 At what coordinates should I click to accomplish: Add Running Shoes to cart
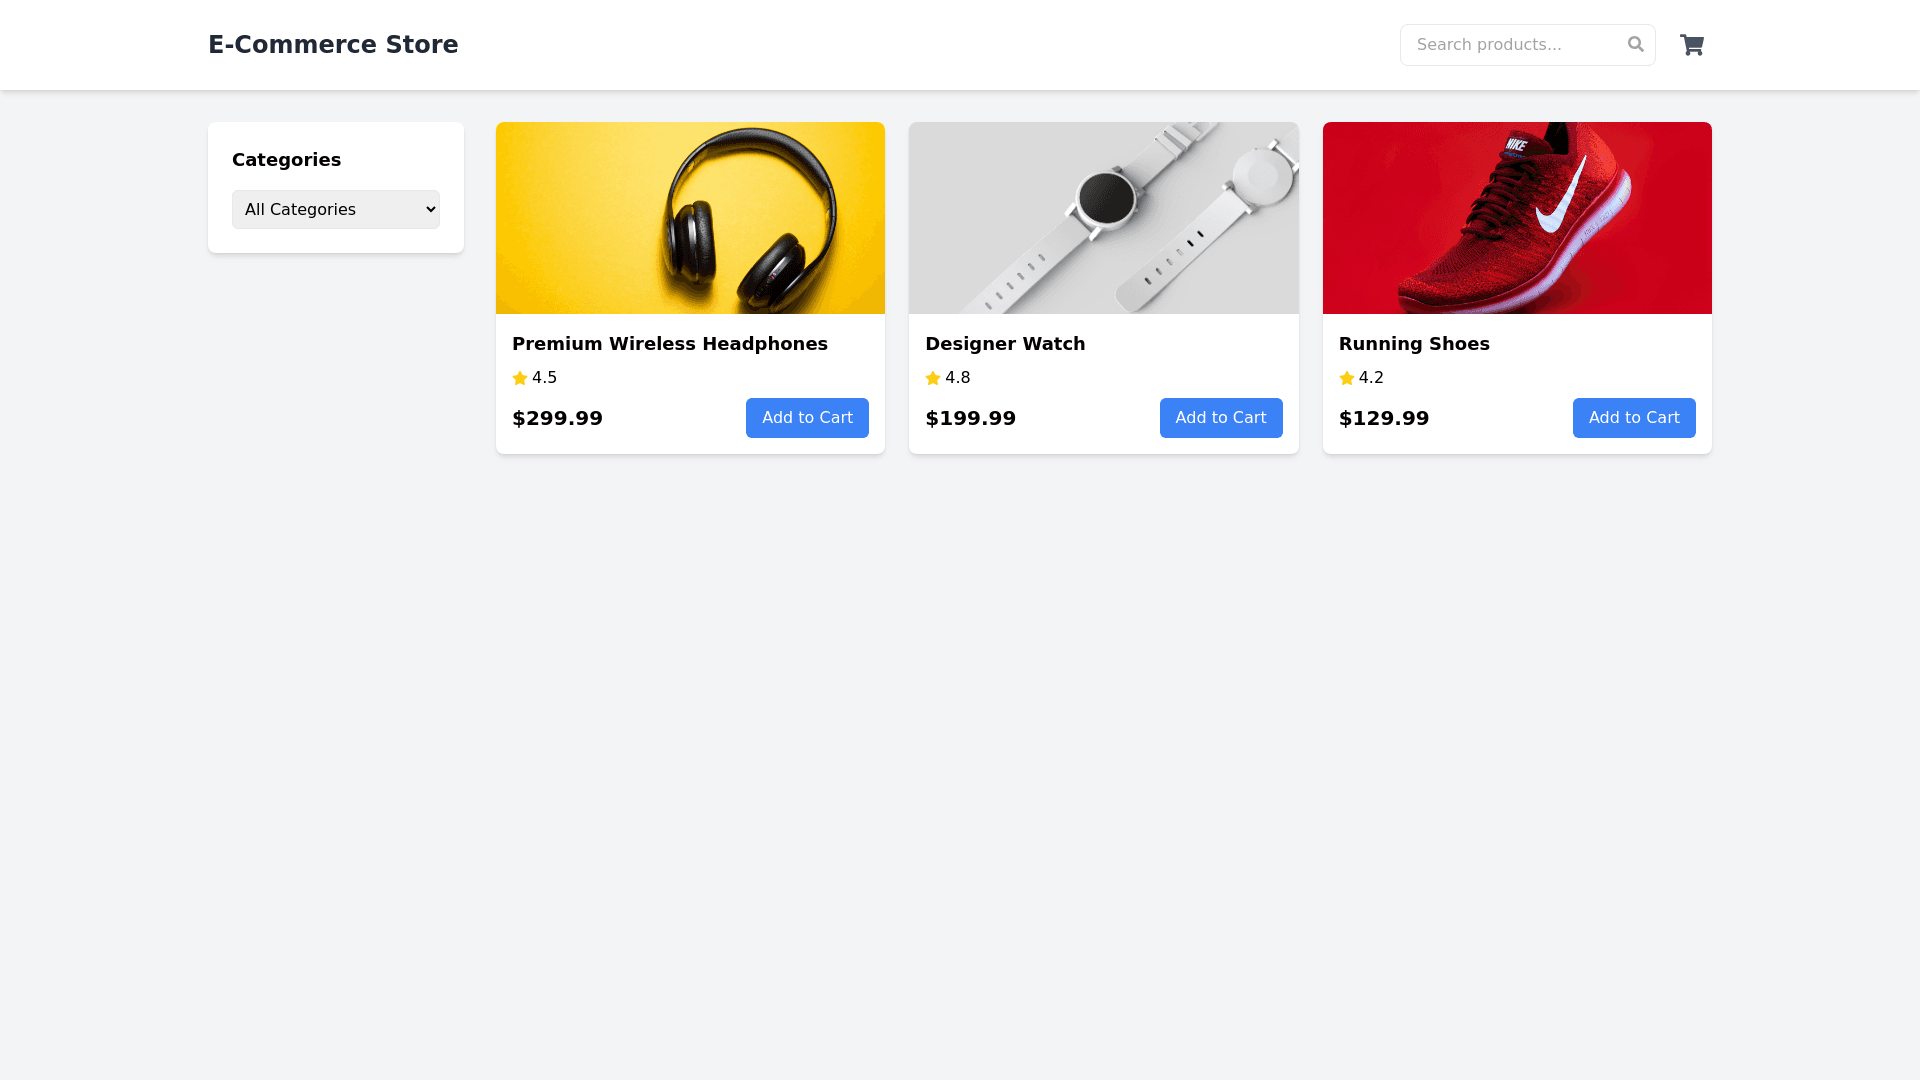1634,418
